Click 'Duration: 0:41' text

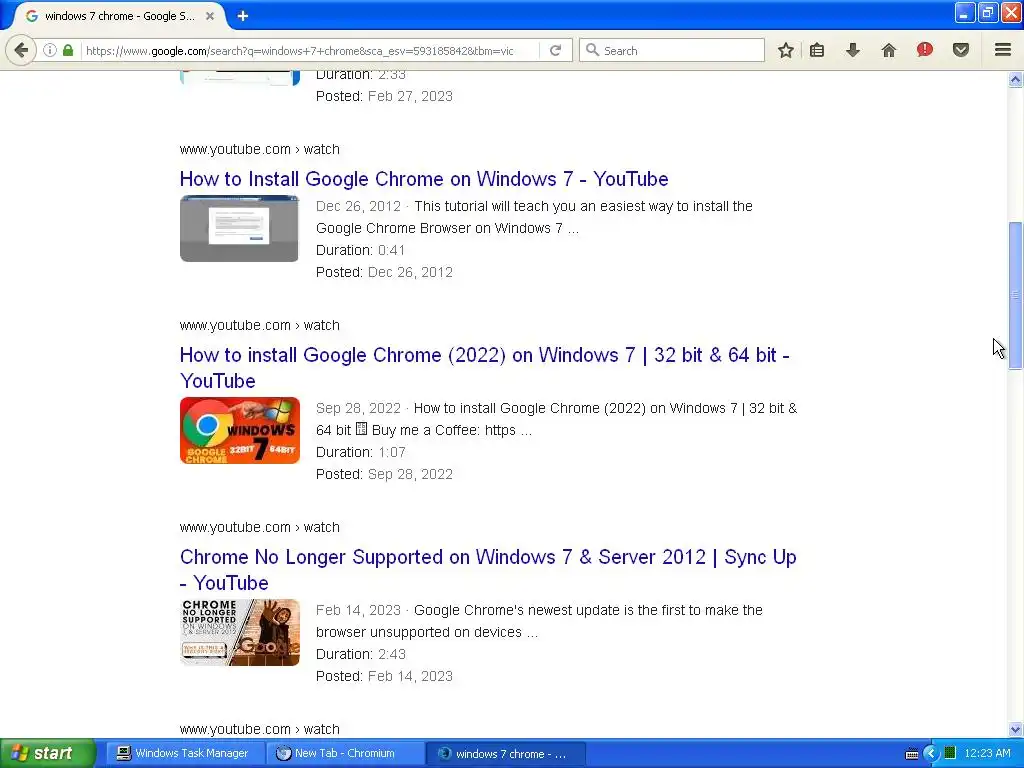coord(360,250)
